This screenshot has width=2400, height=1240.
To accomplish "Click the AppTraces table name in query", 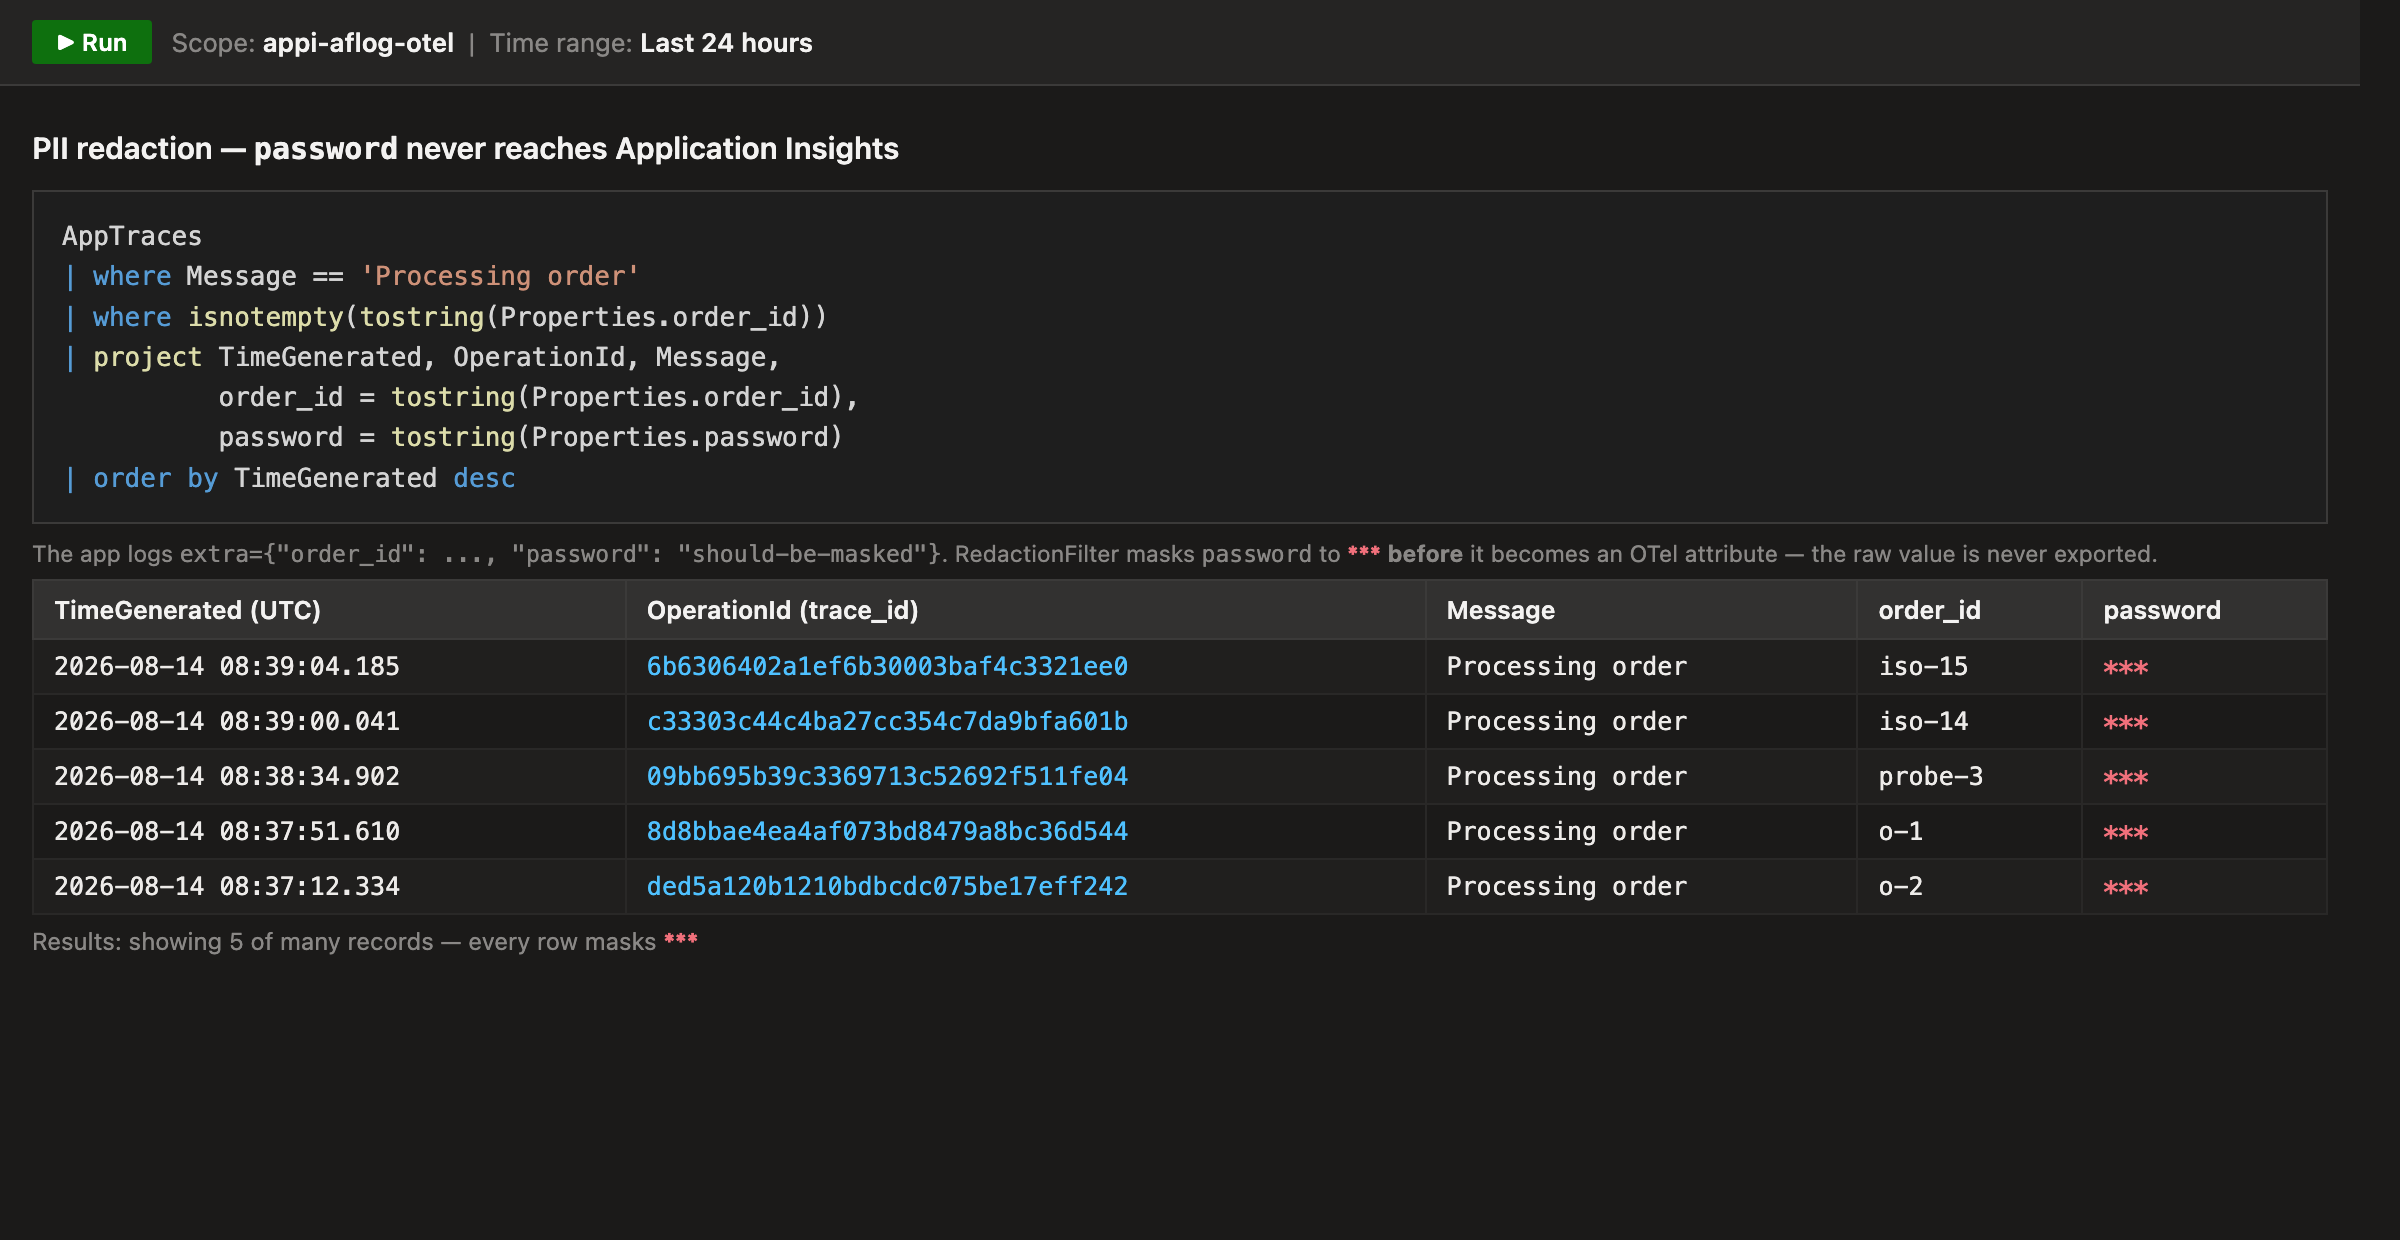I will coord(132,236).
